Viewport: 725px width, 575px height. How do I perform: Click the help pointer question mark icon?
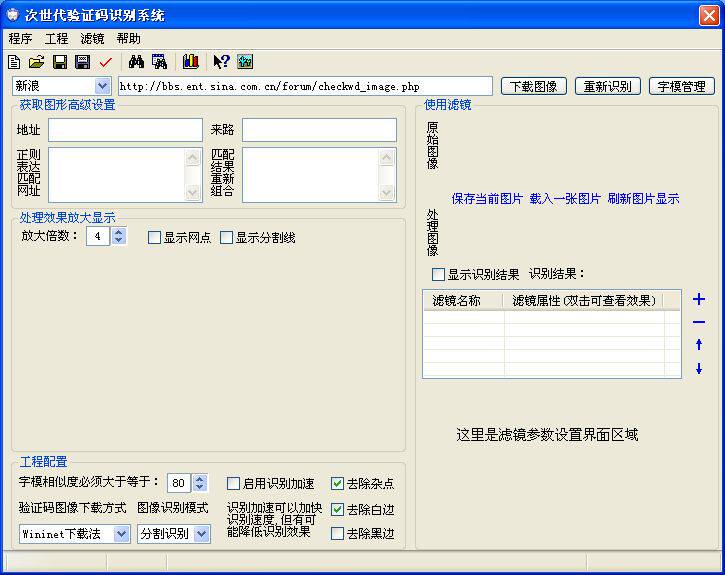[x=221, y=61]
